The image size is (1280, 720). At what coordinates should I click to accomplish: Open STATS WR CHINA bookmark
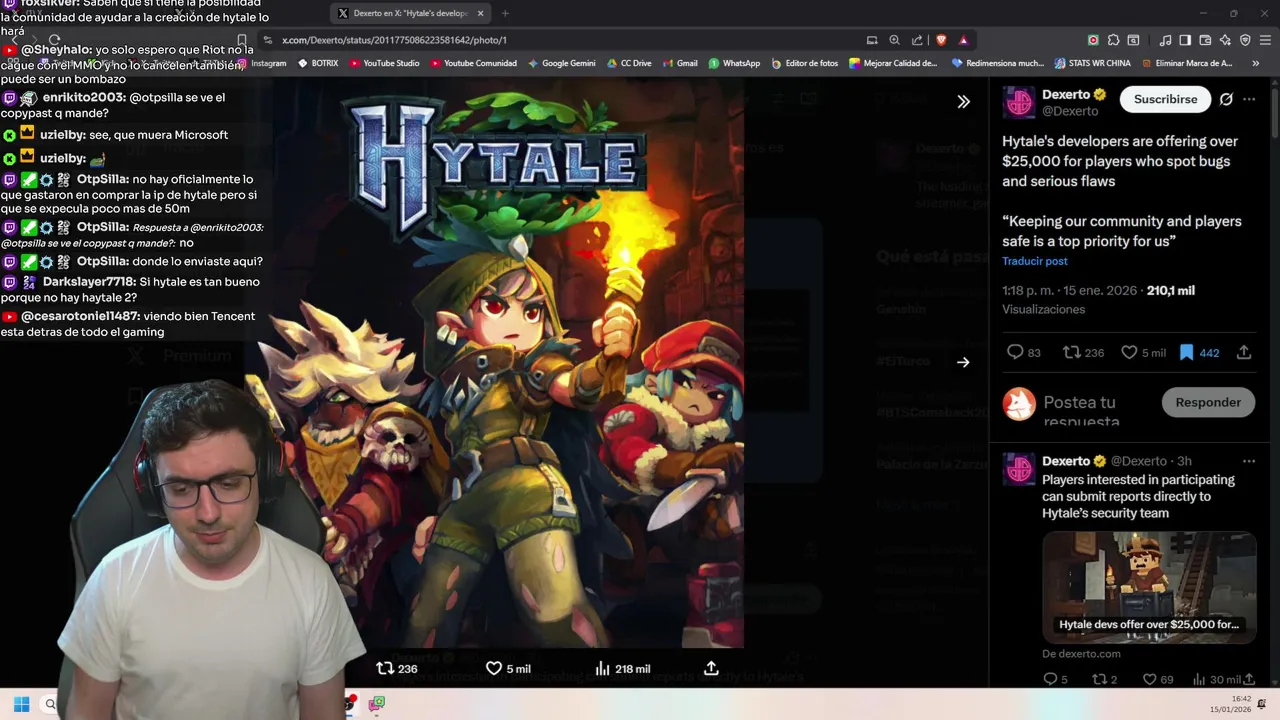[x=1092, y=63]
